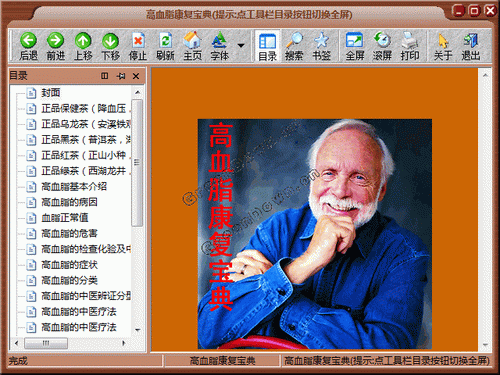Pin the 目录 panel with pushpin icon
This screenshot has width=500, height=375.
point(121,76)
